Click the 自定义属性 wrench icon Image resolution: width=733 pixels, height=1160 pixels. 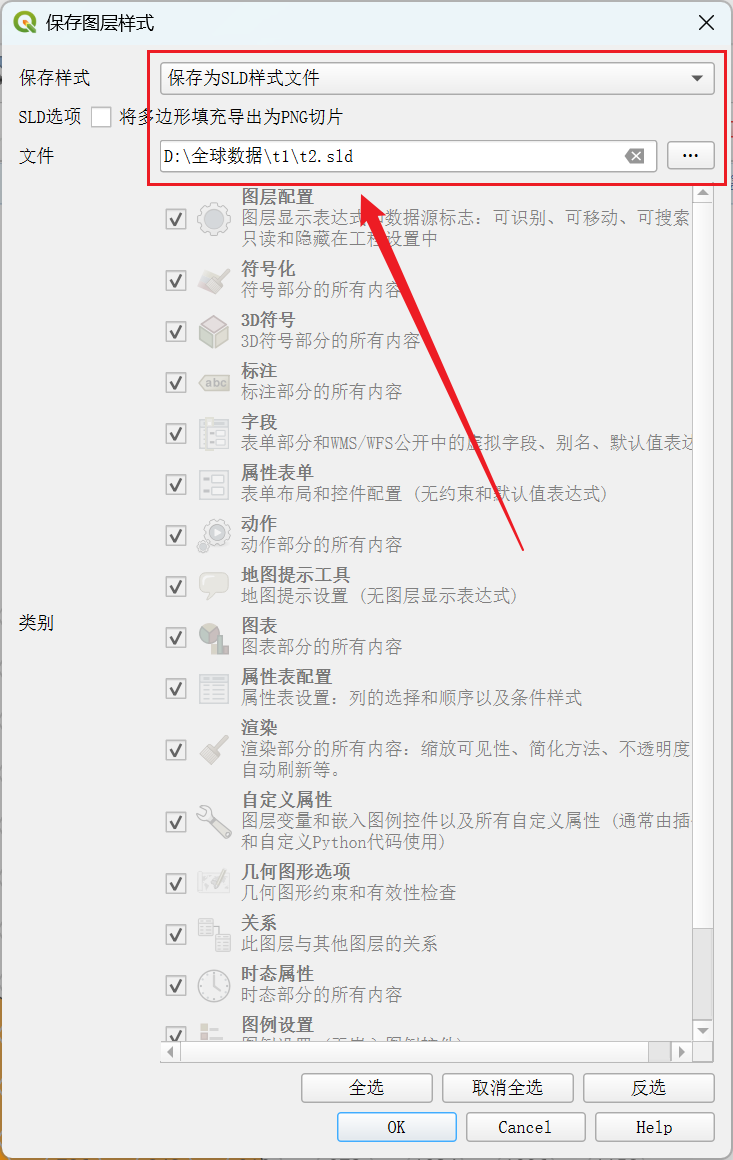[214, 821]
